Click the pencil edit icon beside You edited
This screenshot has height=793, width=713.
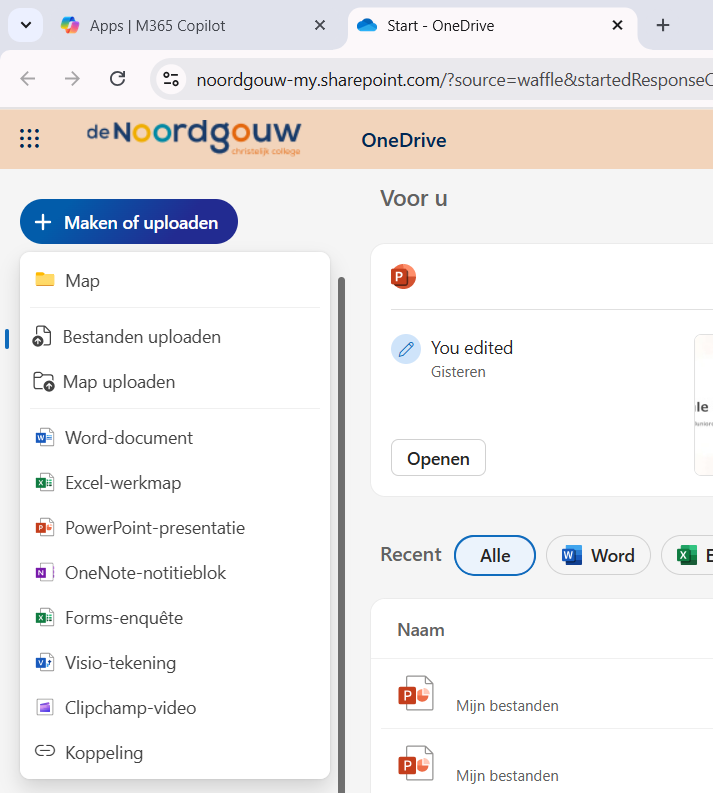coord(406,349)
